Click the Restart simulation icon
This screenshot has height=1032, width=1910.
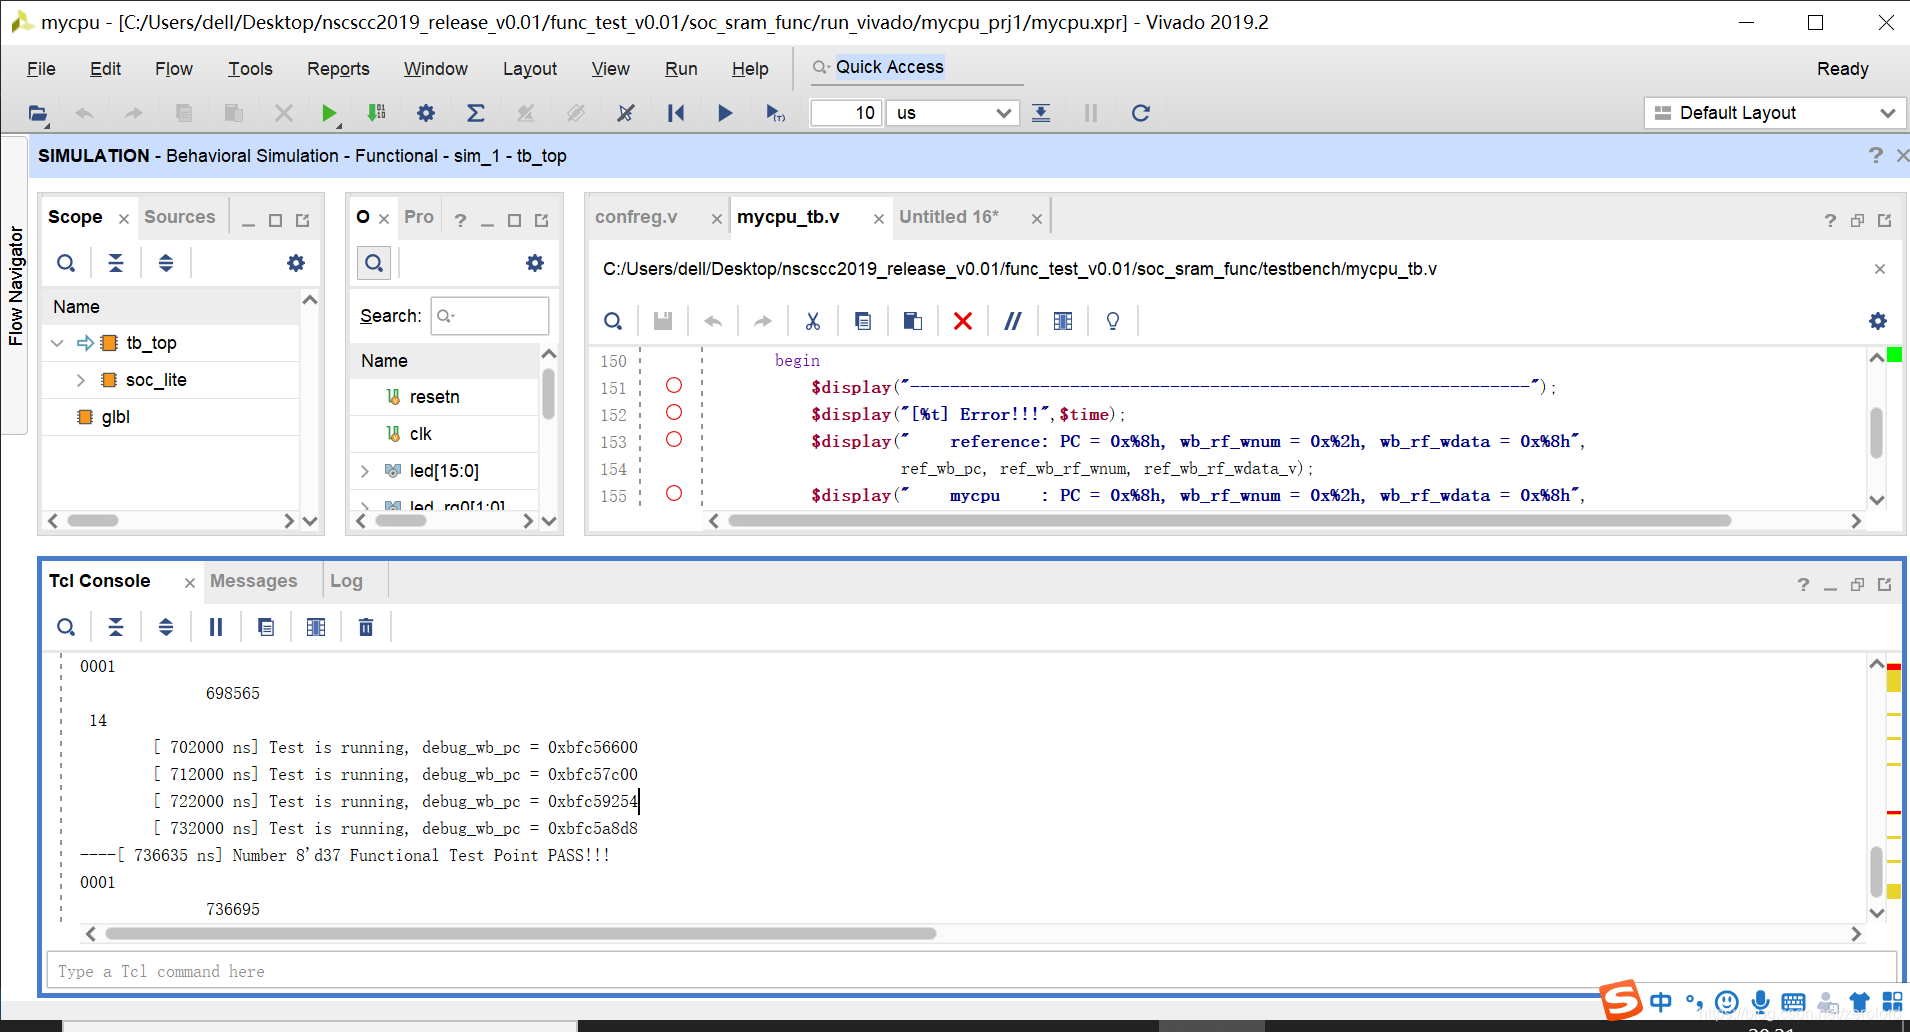coord(676,113)
